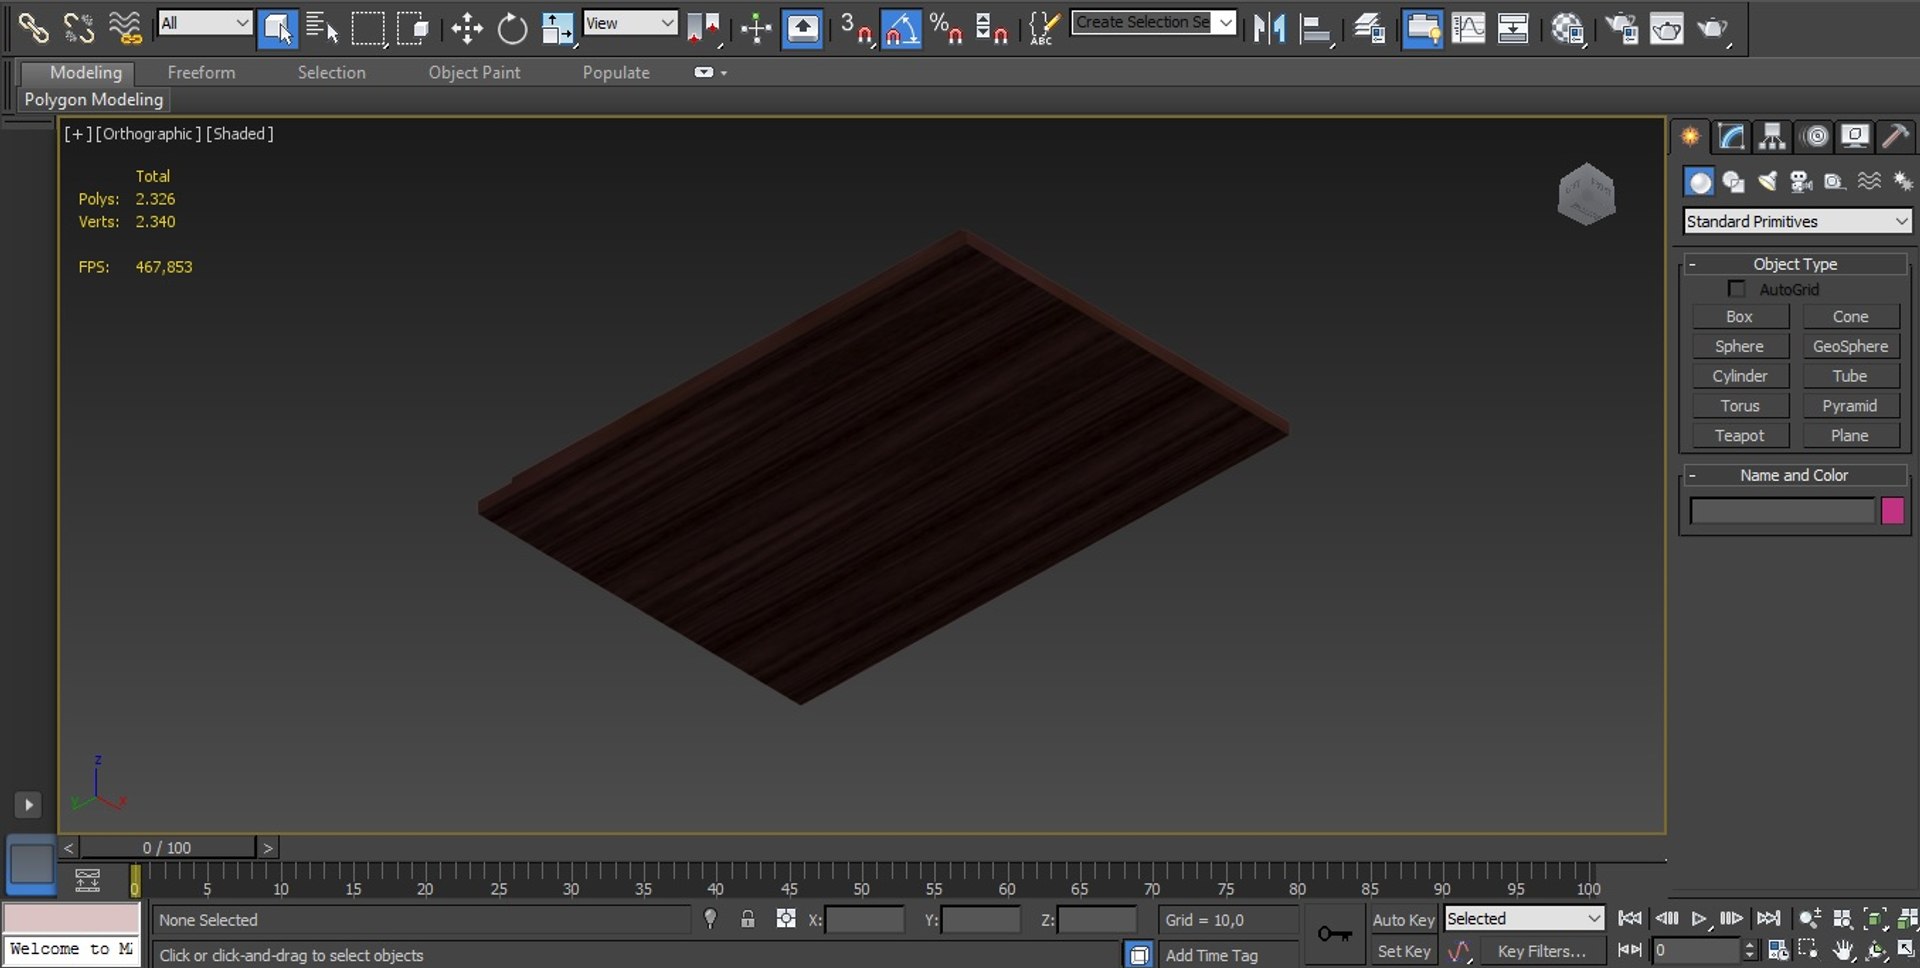Screen dimensions: 1920x968
Task: Toggle the Angle Snap button
Action: click(x=901, y=29)
